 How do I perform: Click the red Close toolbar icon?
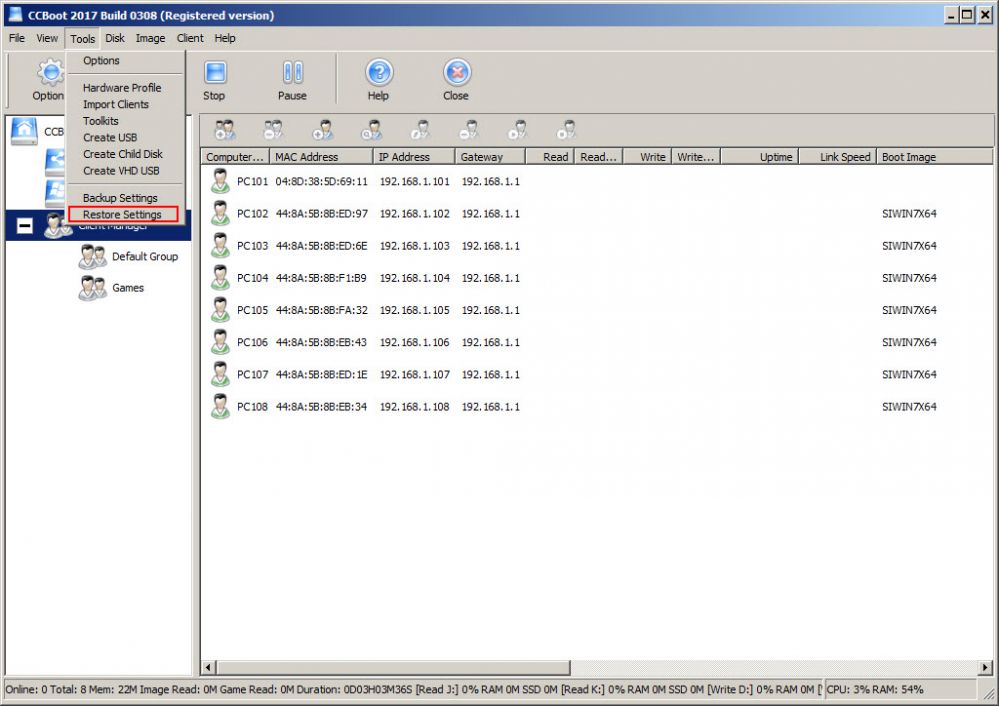point(457,72)
